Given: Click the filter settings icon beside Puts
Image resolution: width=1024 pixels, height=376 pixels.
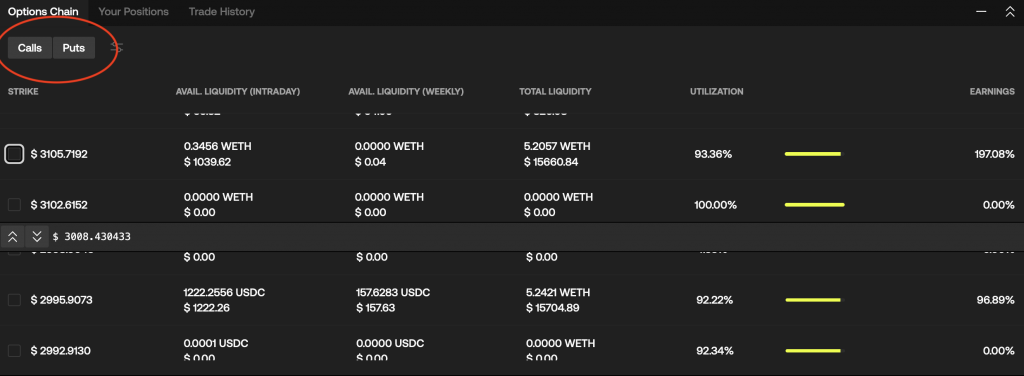Looking at the screenshot, I should 116,48.
